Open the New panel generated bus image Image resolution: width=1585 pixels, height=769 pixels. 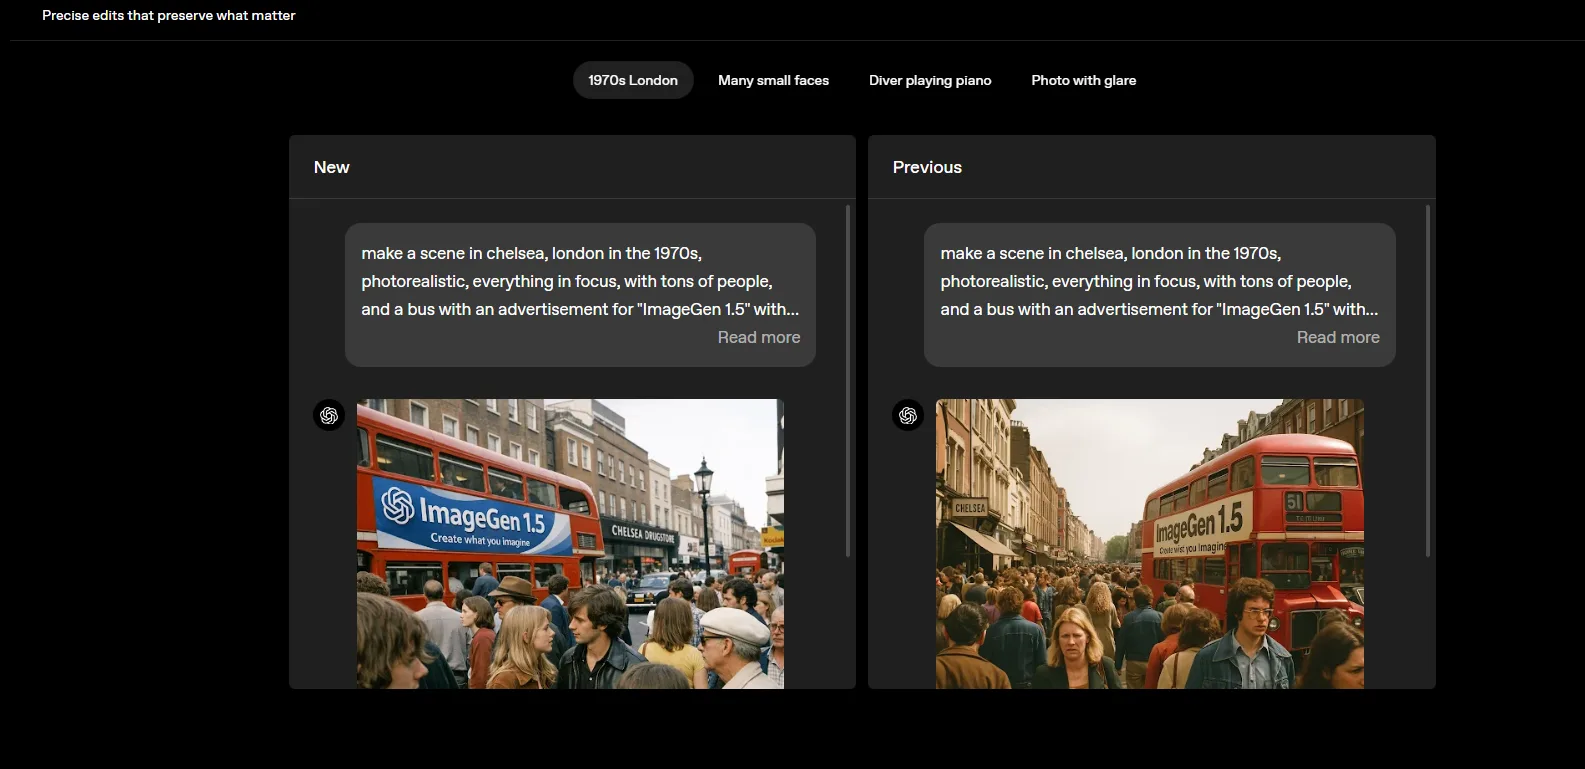[570, 544]
